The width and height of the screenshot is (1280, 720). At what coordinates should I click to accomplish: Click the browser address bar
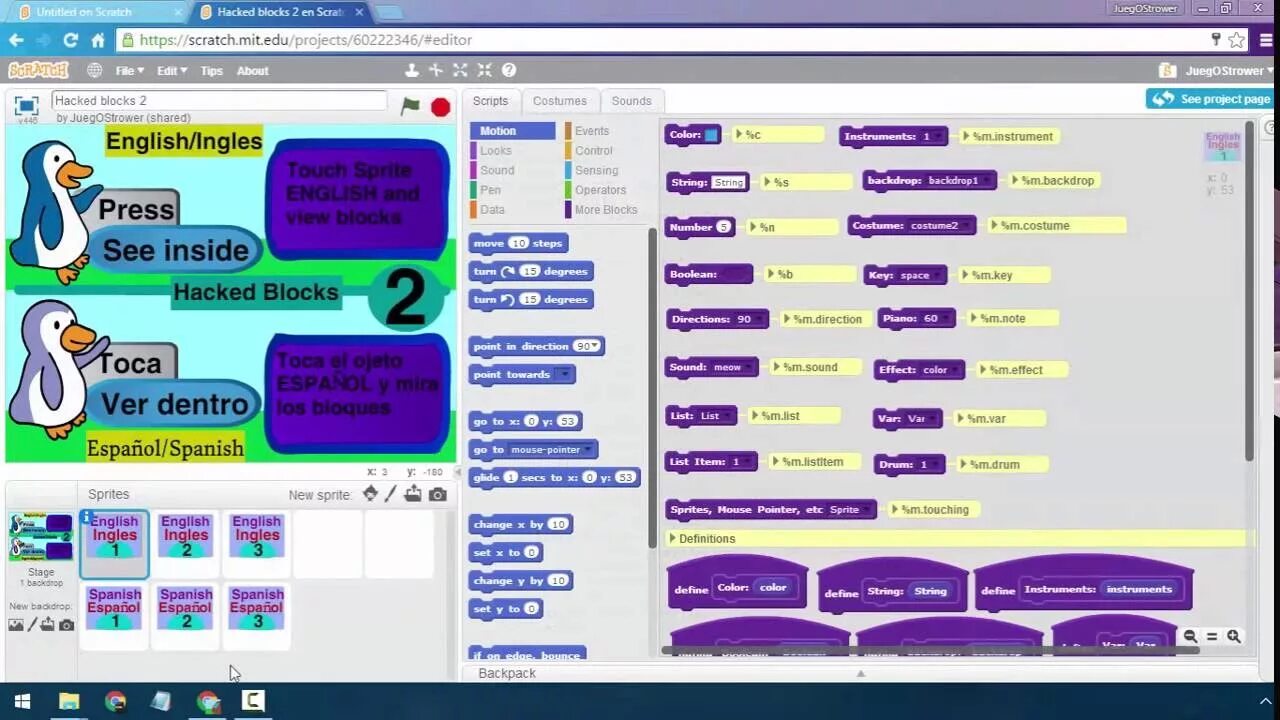pos(660,40)
